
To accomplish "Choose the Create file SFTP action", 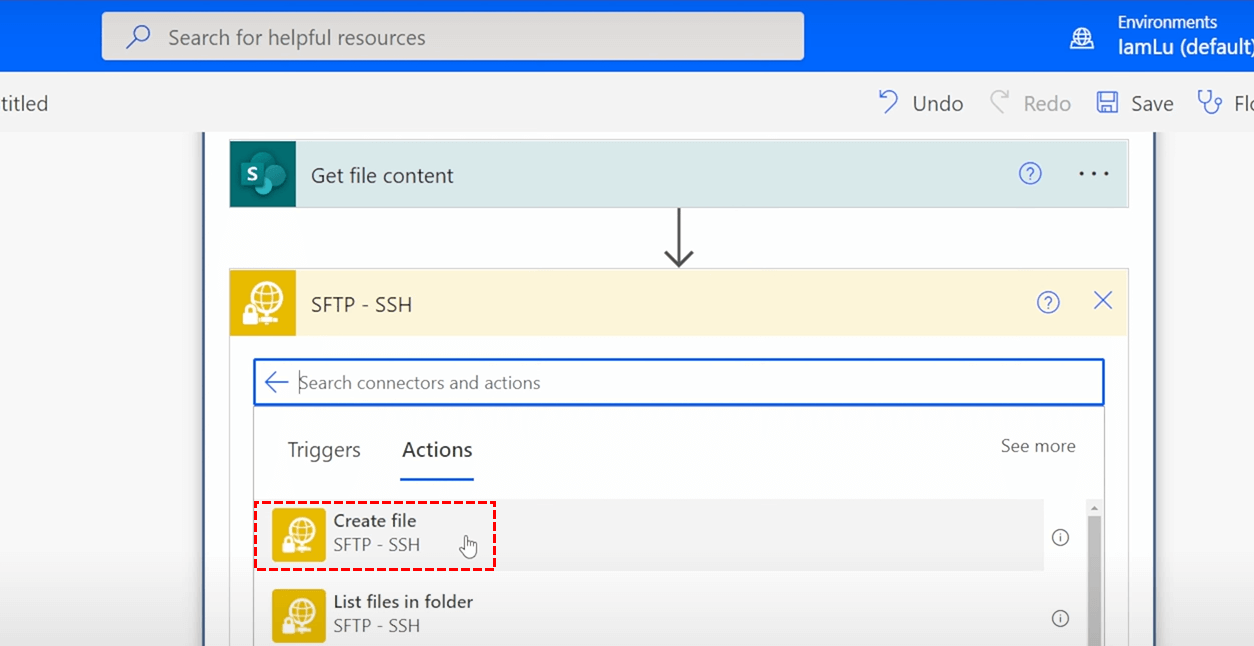I will [375, 533].
